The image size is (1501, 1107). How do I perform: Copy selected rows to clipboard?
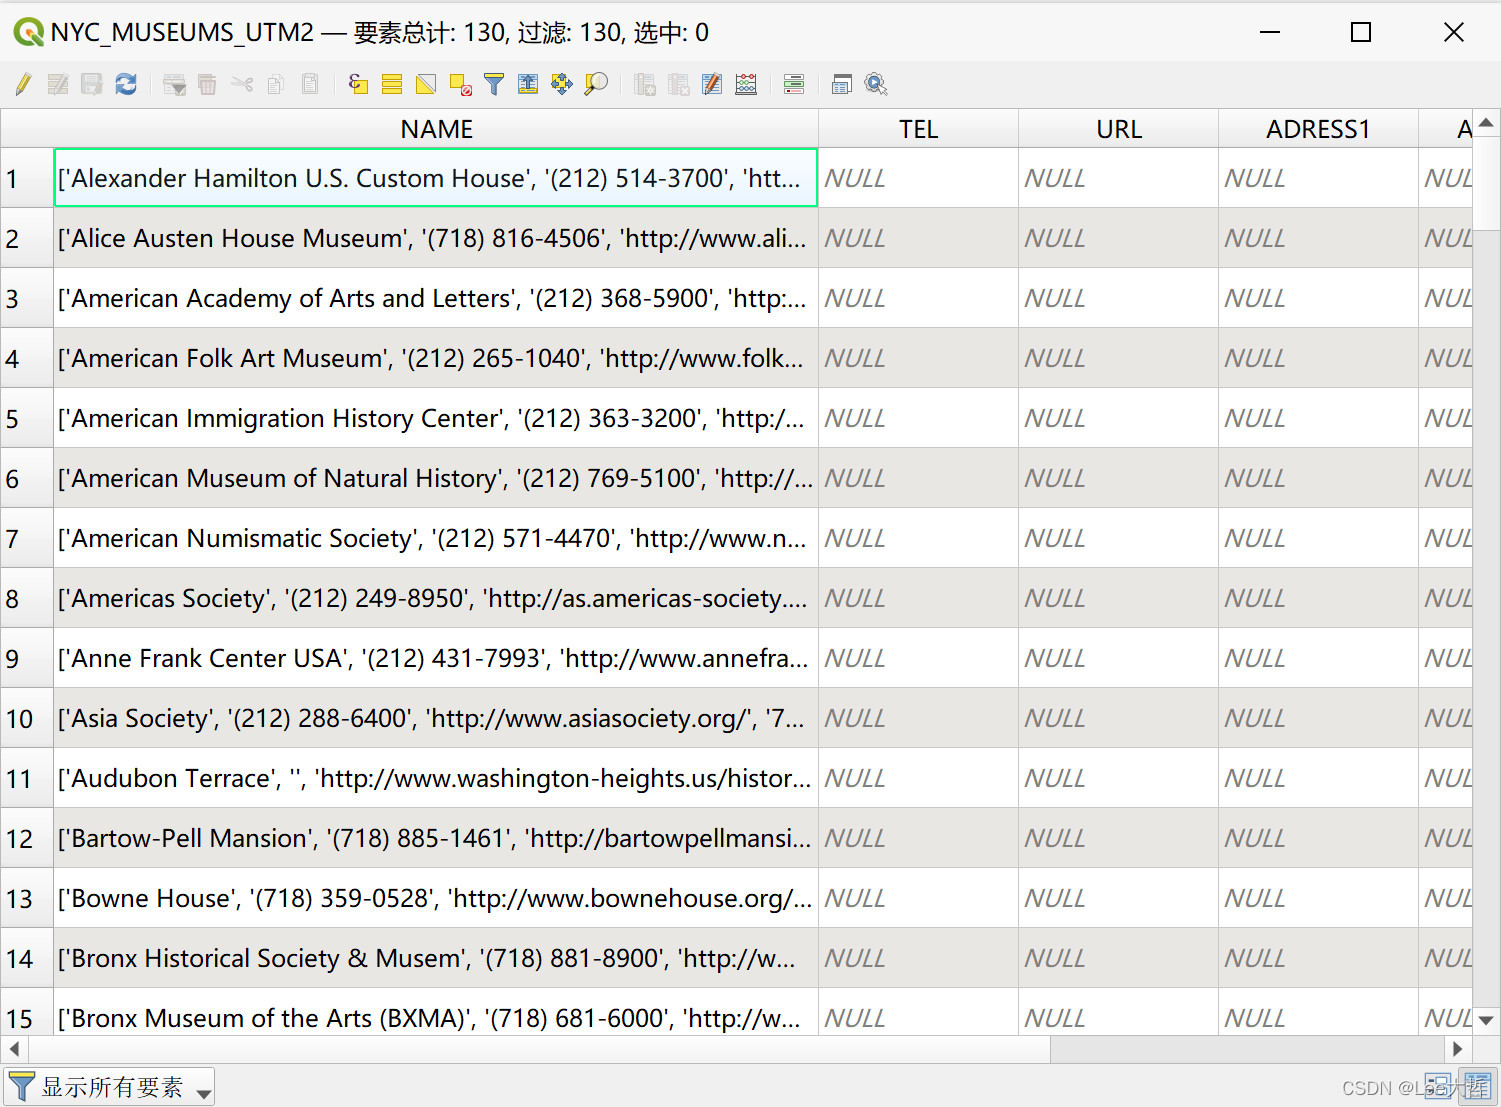276,84
